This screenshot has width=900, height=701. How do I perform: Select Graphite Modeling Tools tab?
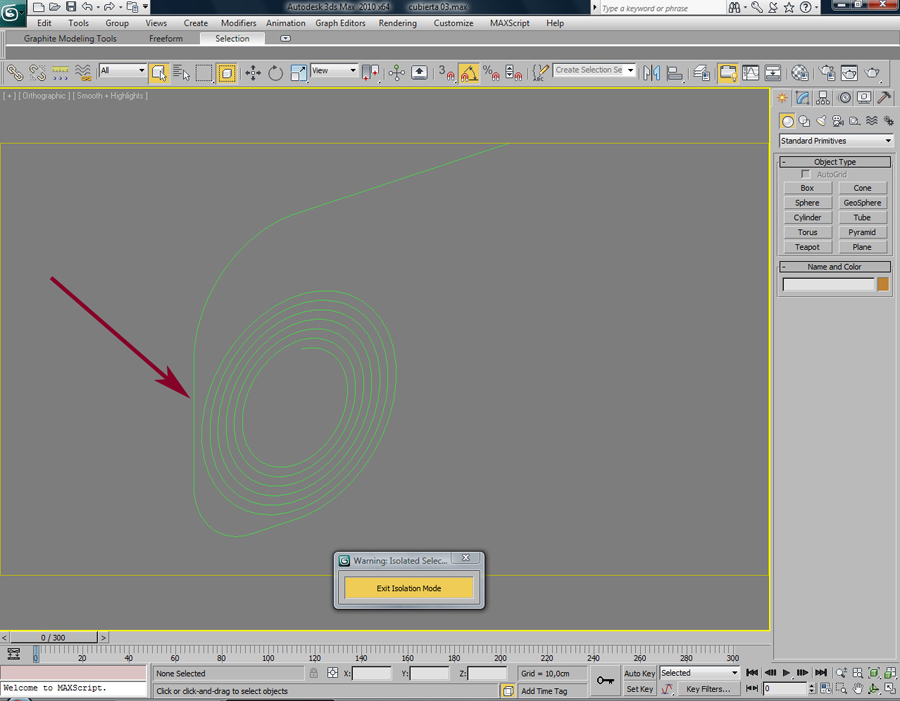(70, 38)
